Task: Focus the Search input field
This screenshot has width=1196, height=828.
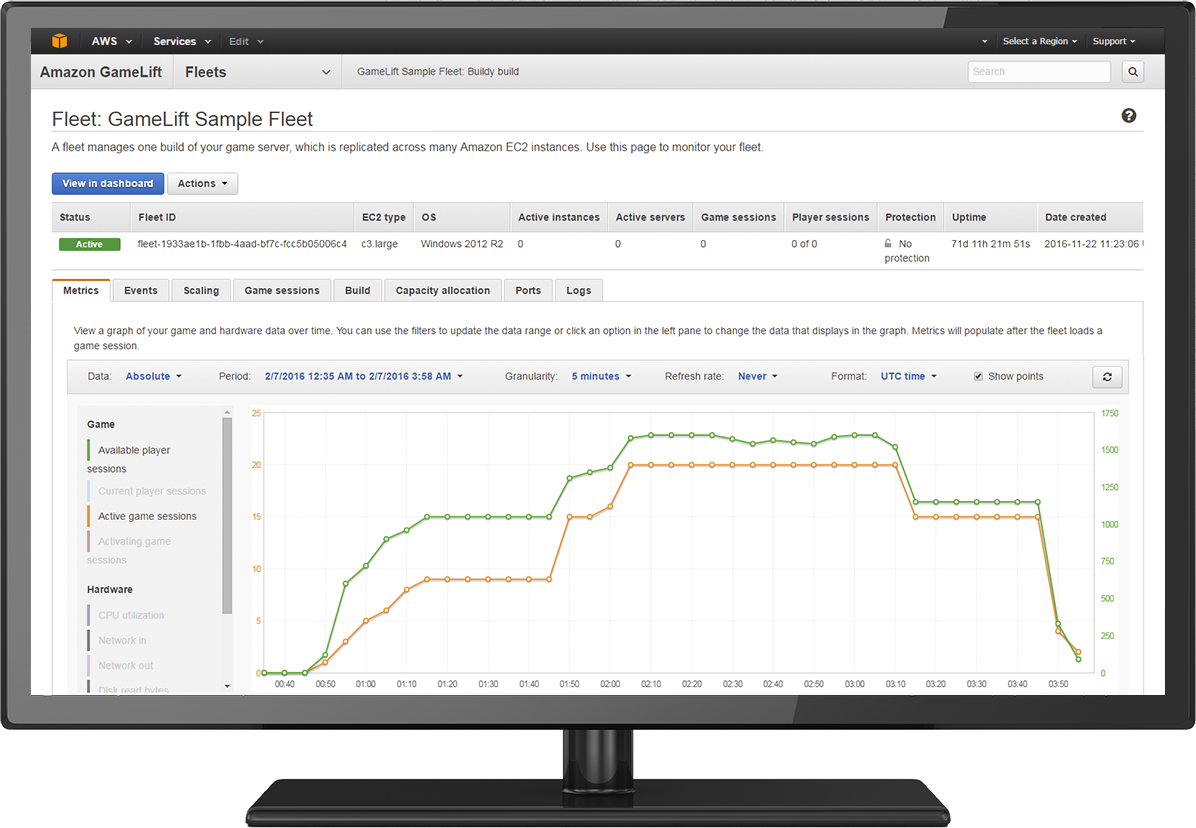Action: click(x=1039, y=72)
